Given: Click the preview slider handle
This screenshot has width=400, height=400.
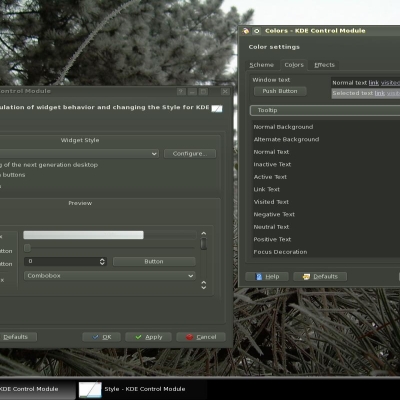Looking at the screenshot, I should 28,248.
